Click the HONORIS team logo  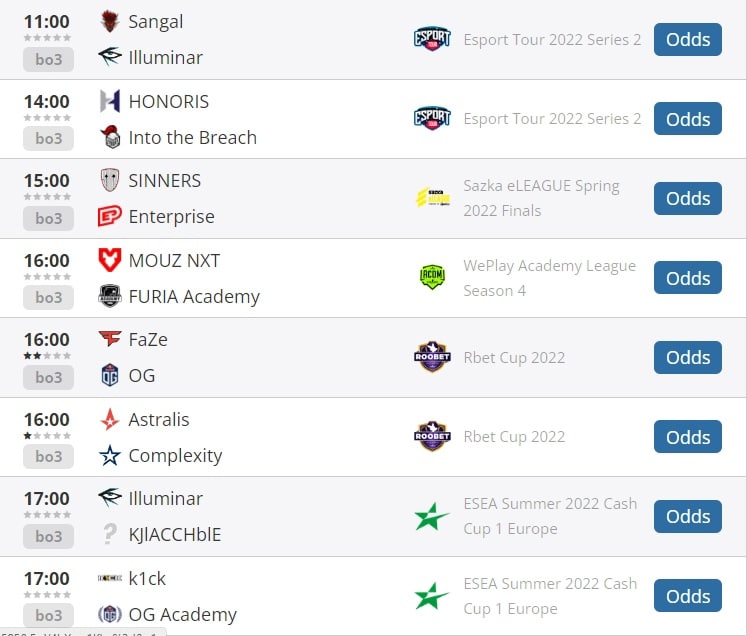click(x=110, y=101)
